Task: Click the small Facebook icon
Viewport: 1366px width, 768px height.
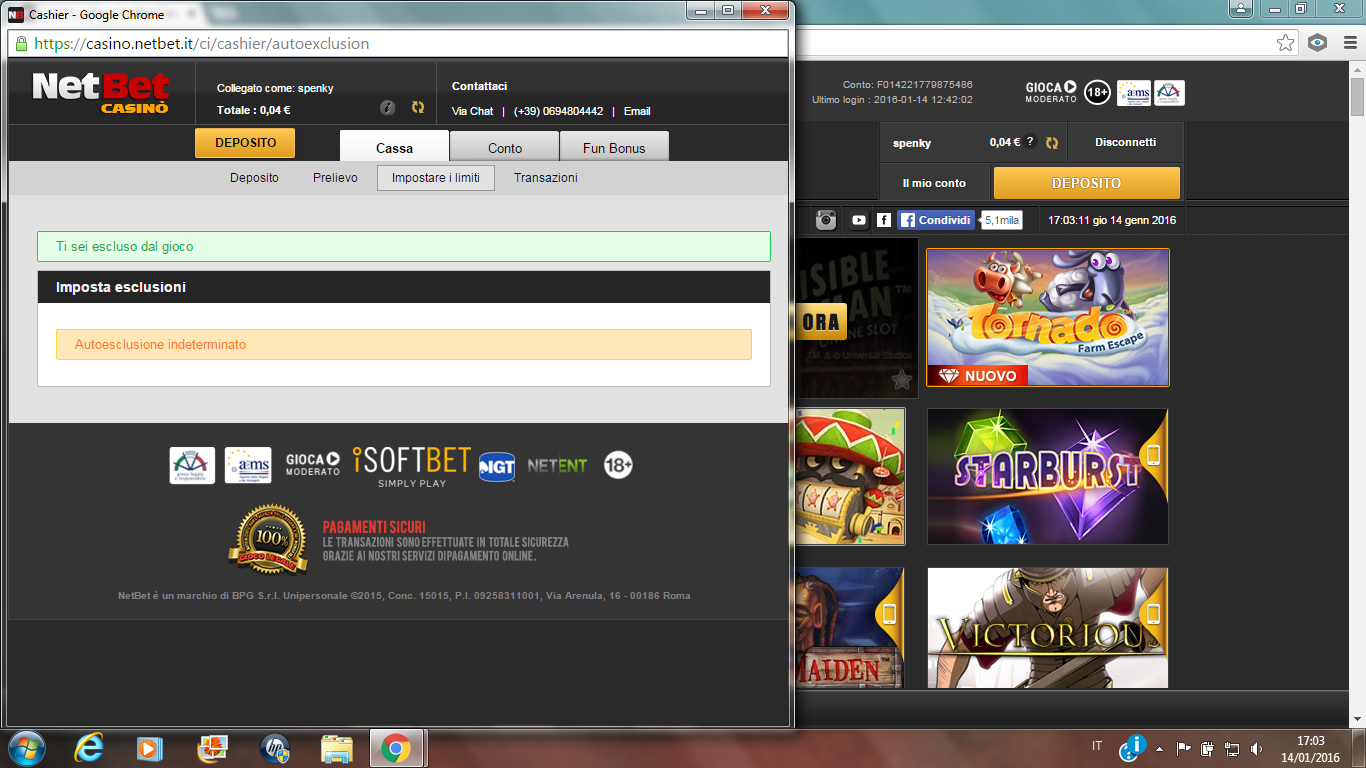Action: coord(884,220)
